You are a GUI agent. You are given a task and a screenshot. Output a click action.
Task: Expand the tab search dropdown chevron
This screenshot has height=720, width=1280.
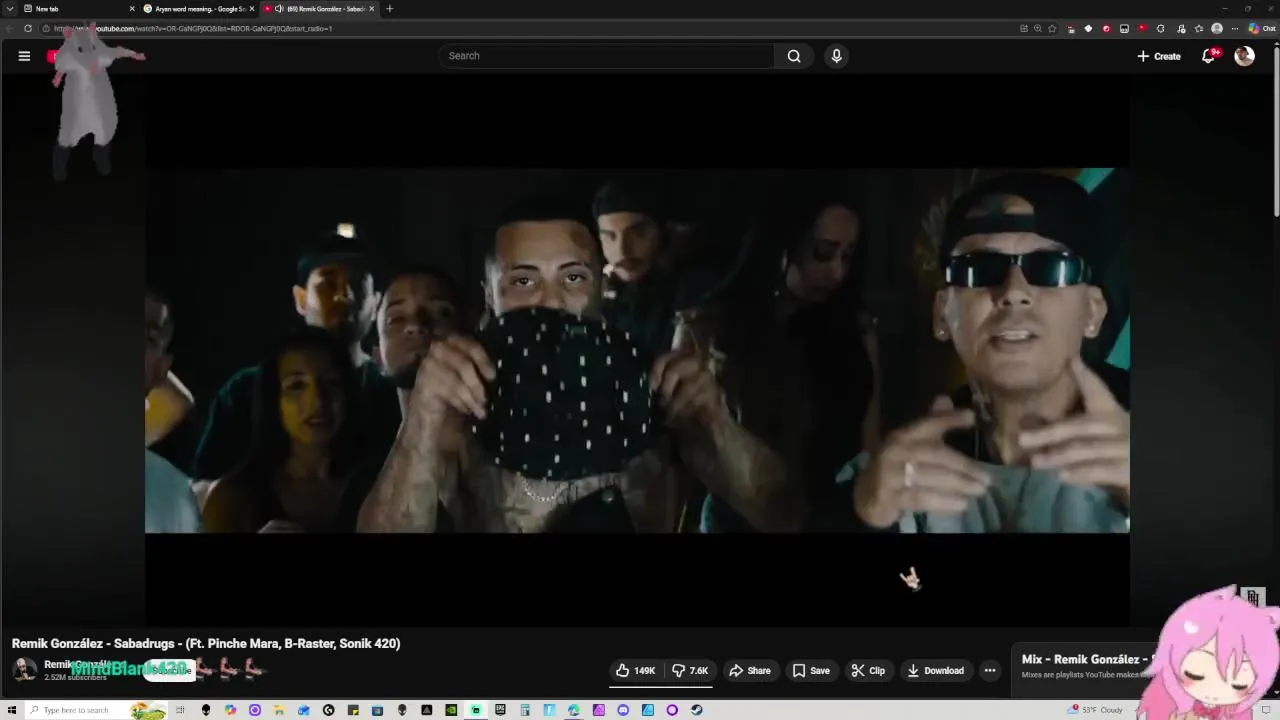click(9, 9)
